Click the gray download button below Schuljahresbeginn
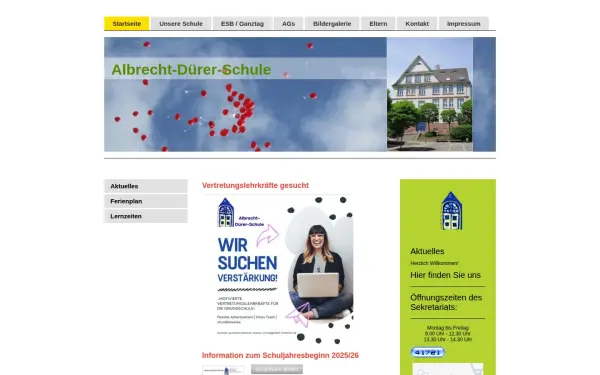The width and height of the screenshot is (600, 375). coord(277,369)
